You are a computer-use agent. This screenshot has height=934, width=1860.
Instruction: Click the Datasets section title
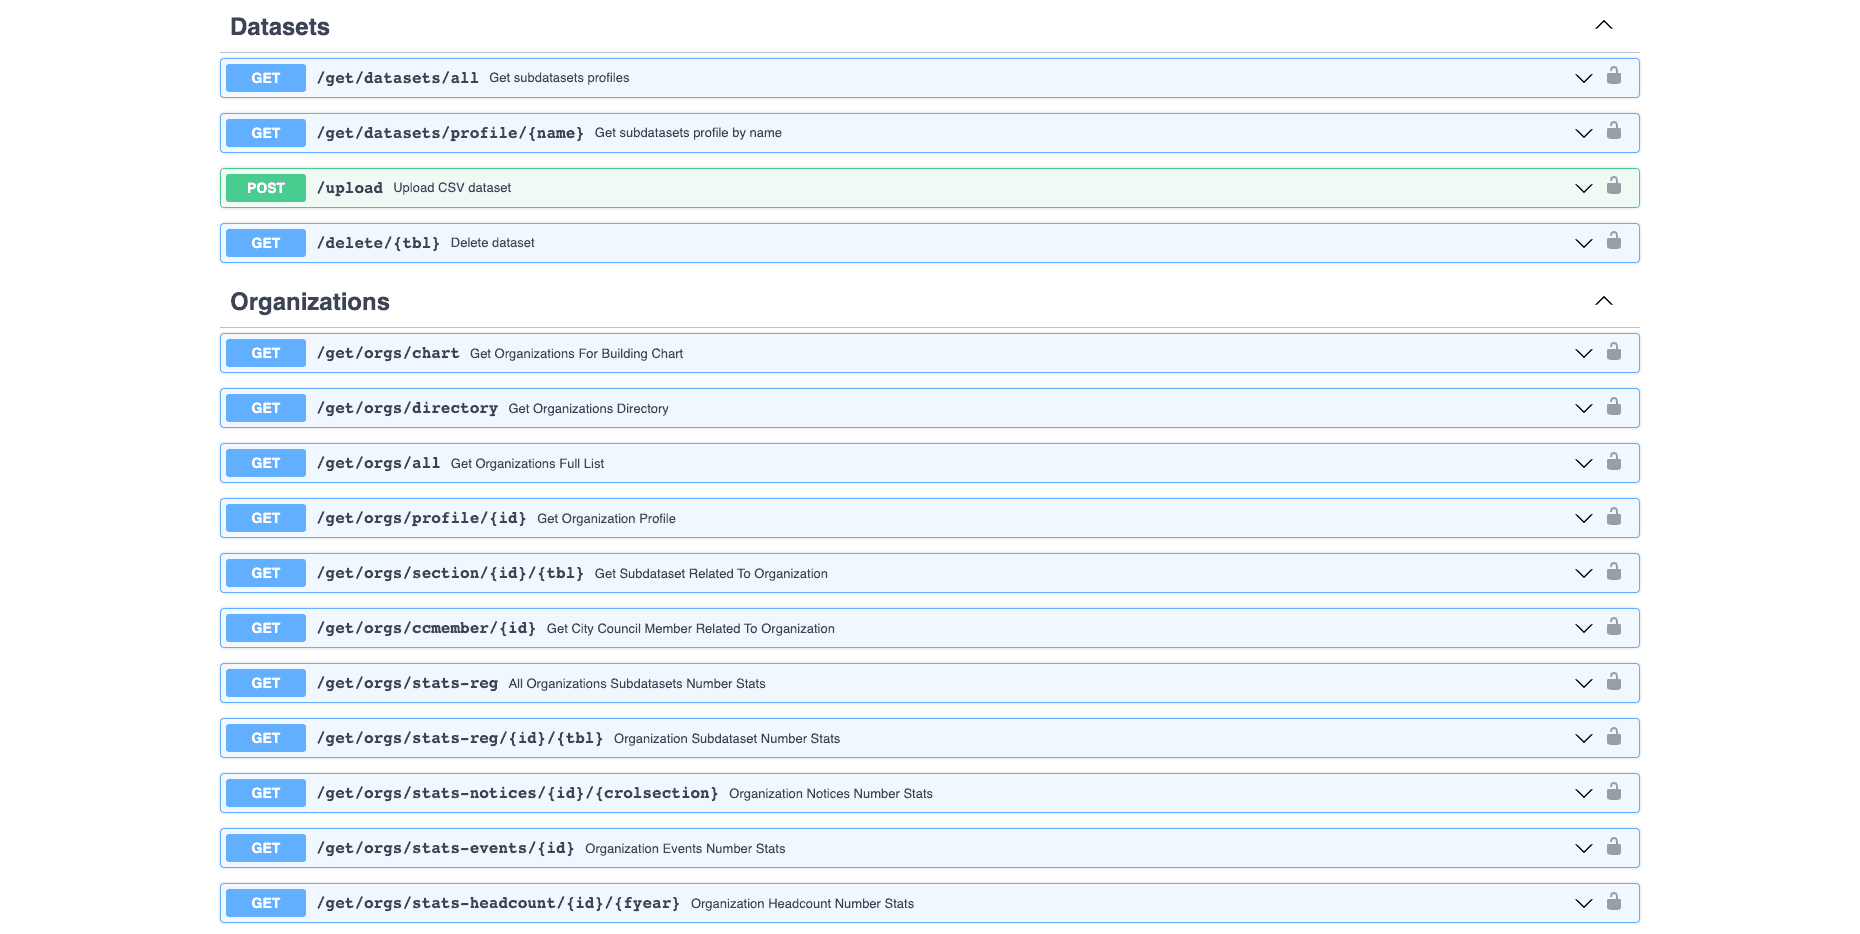[280, 26]
